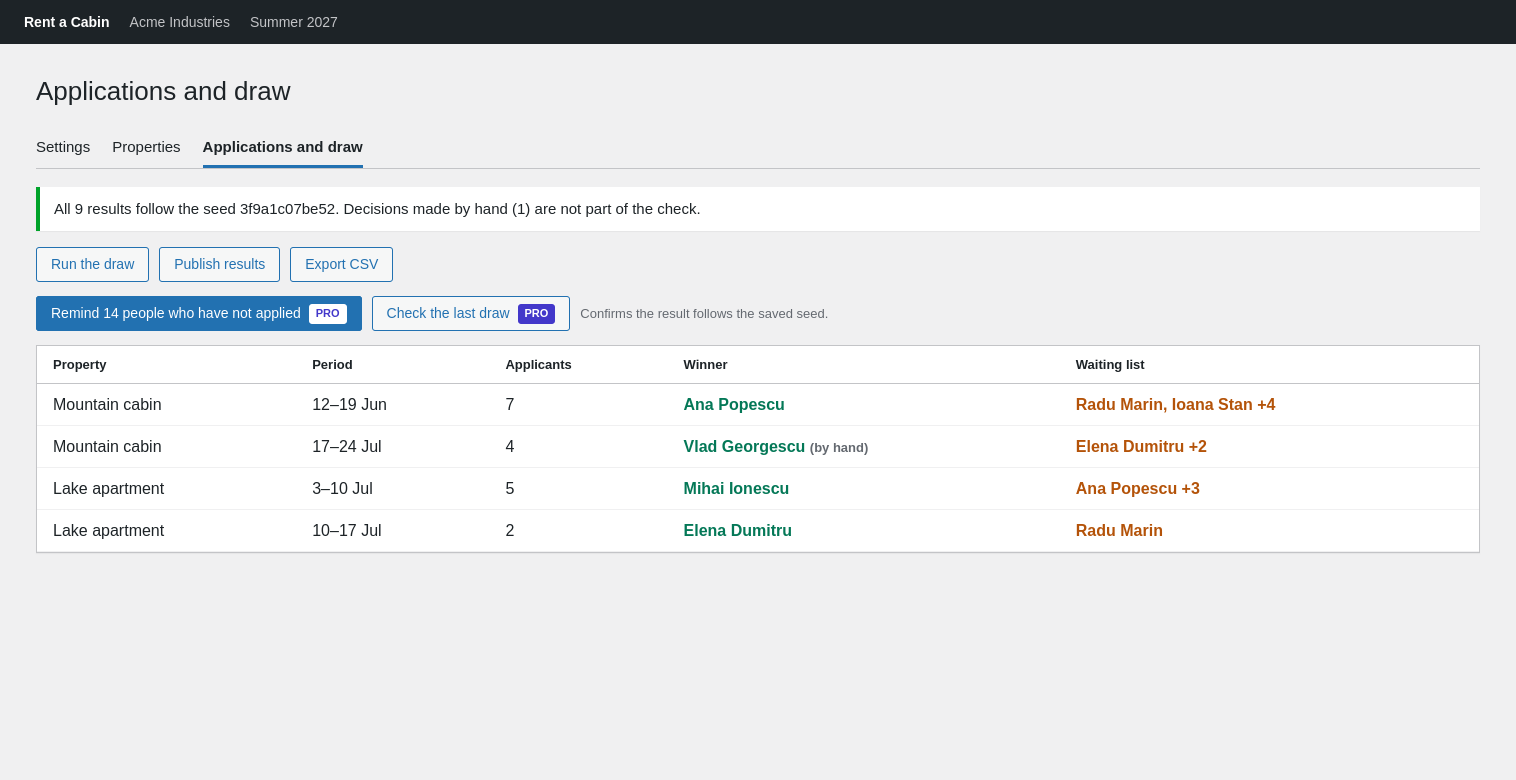Click the applicants count 5
Viewport: 1516px width, 780px height.
click(510, 489)
